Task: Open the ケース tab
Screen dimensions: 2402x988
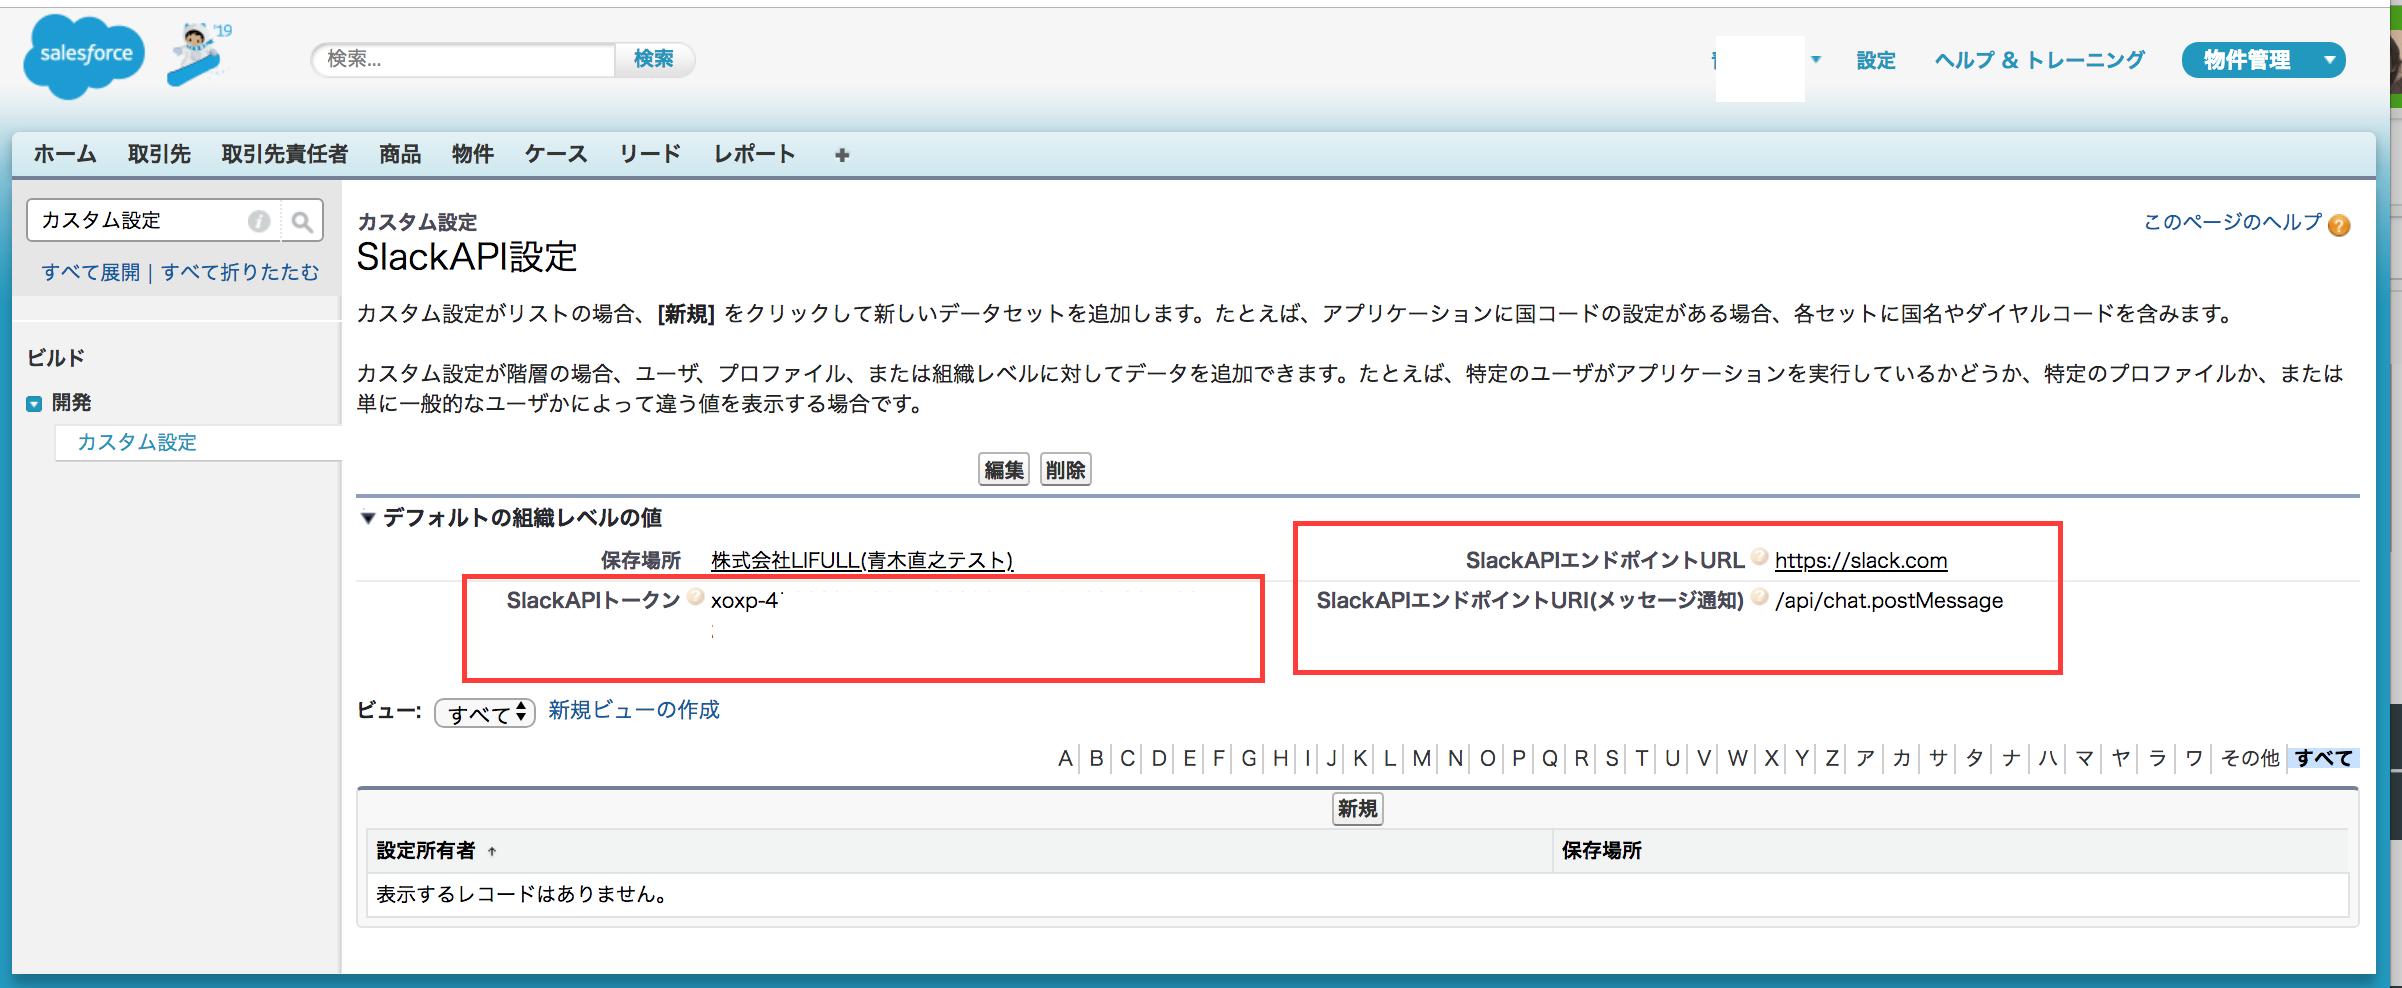Action: (556, 154)
